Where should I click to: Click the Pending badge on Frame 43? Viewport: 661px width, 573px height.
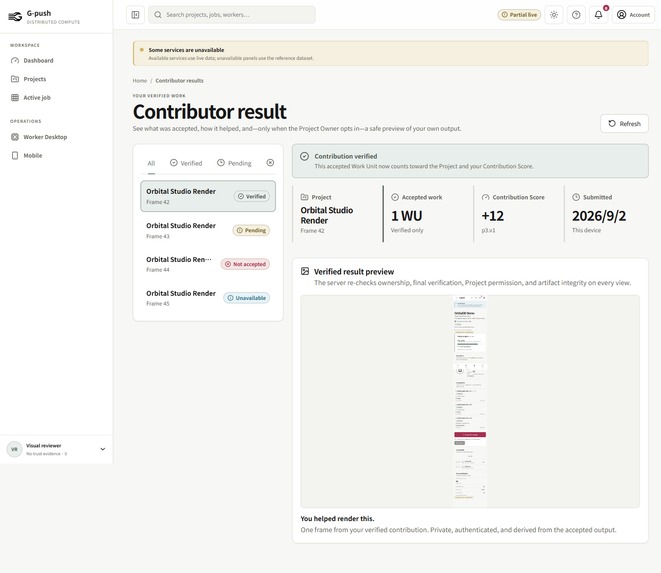[251, 230]
